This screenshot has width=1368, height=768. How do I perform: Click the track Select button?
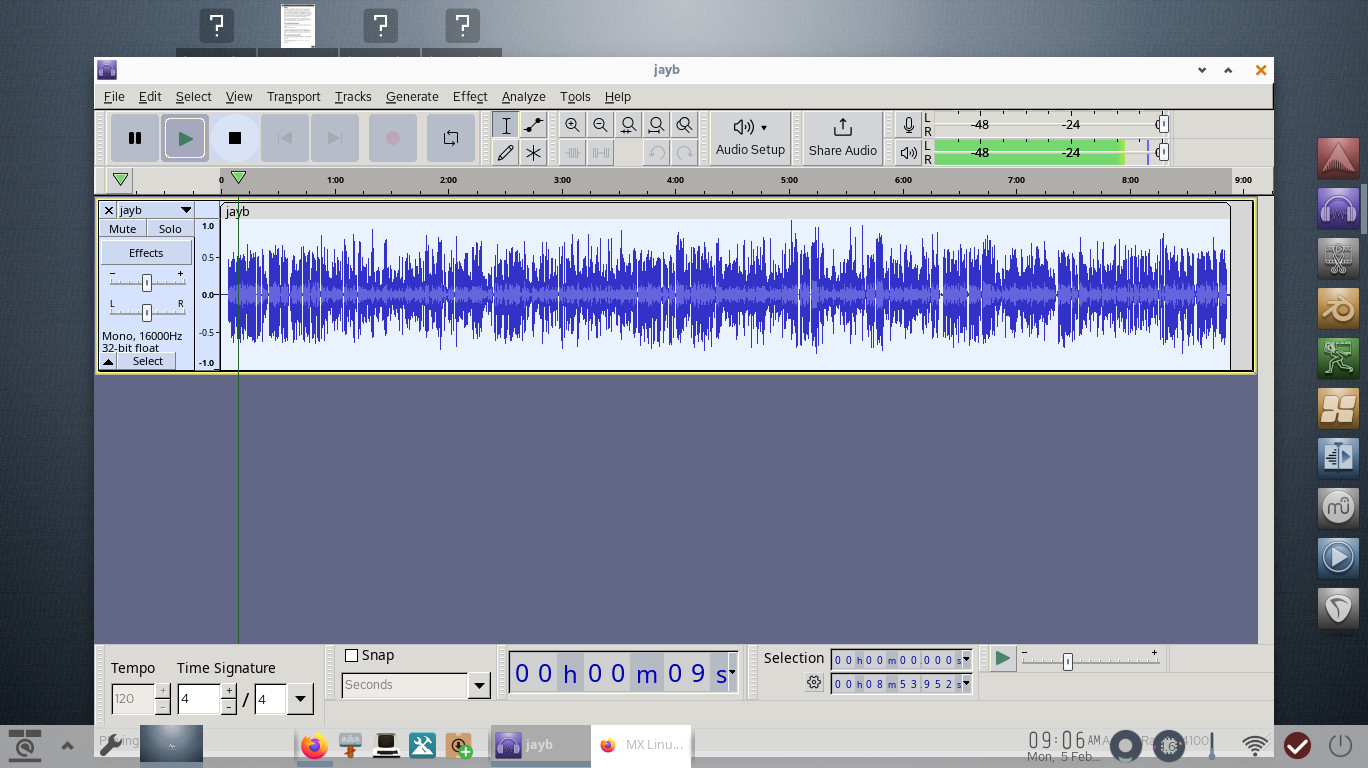[147, 361]
